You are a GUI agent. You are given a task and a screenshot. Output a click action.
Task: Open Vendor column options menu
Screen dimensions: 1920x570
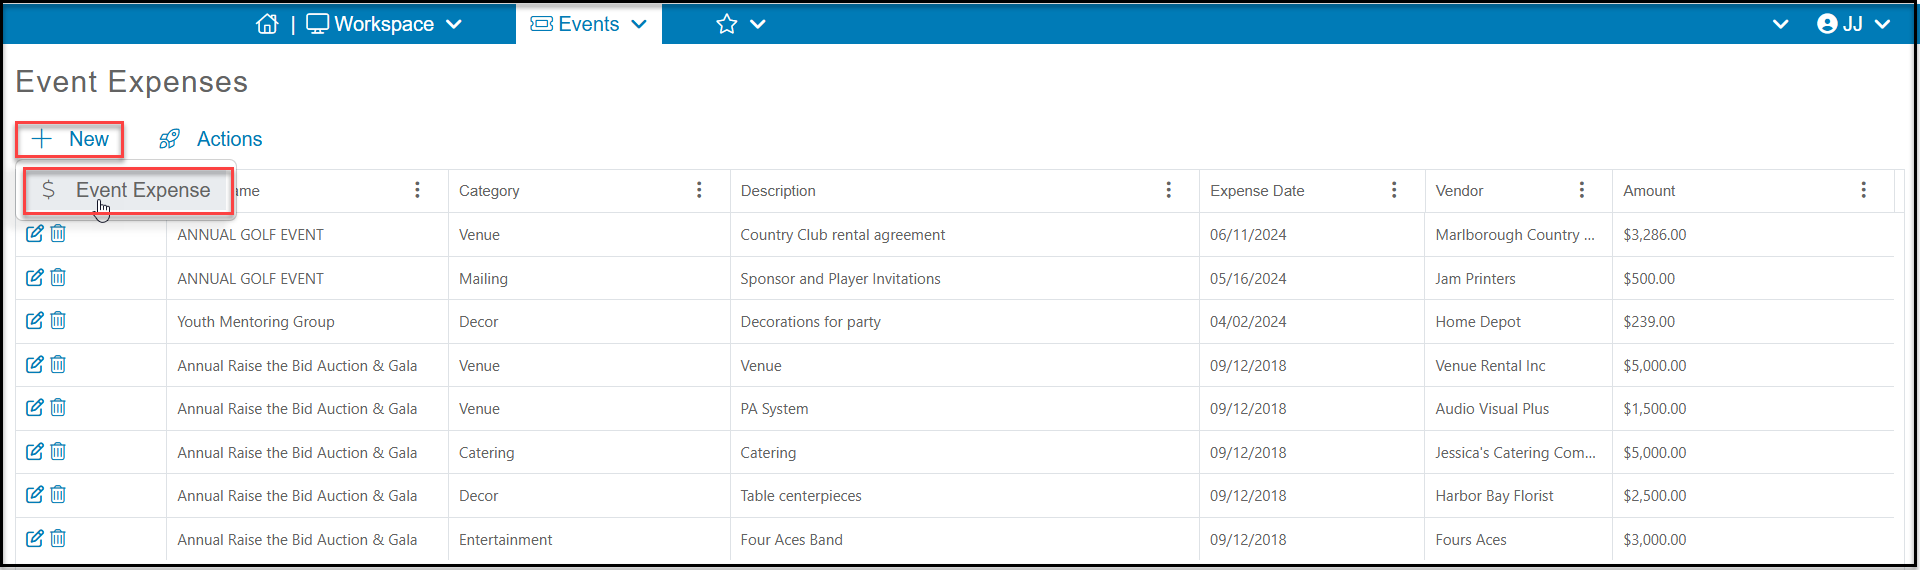pyautogui.click(x=1581, y=190)
